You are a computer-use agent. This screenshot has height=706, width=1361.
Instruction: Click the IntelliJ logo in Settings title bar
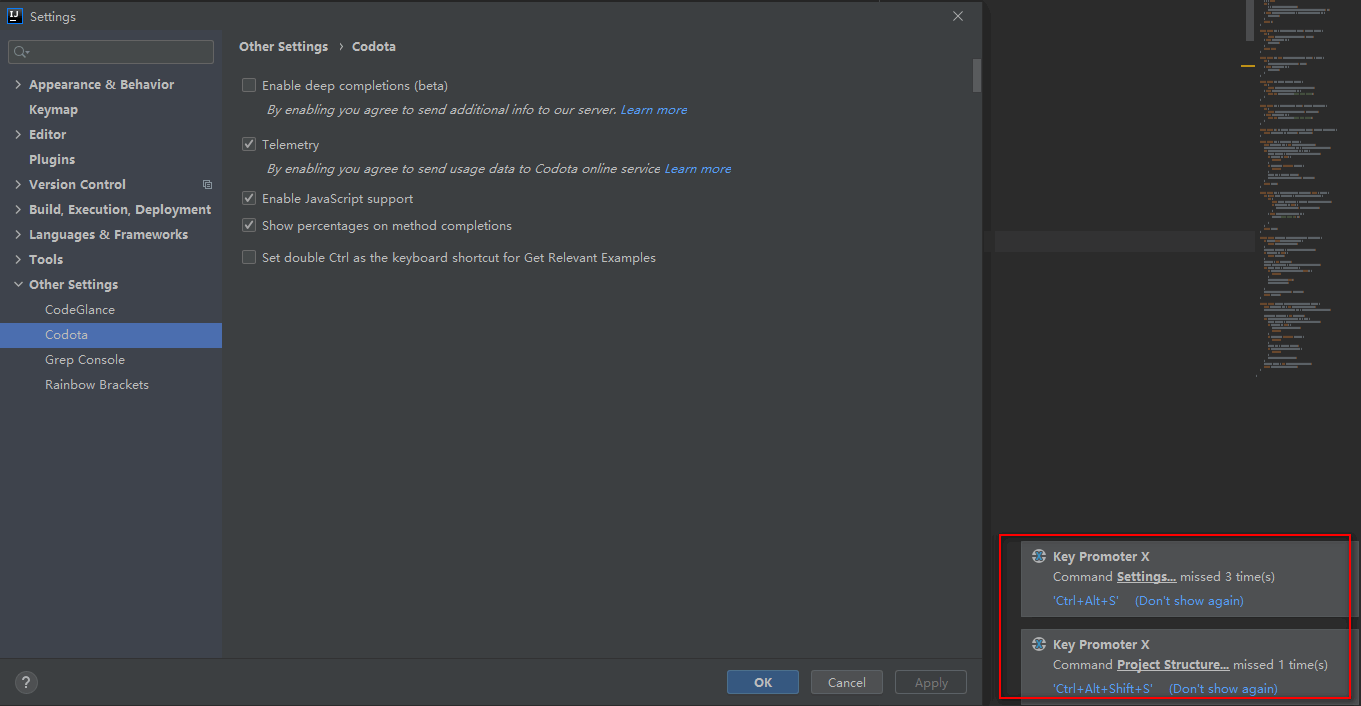pyautogui.click(x=15, y=16)
